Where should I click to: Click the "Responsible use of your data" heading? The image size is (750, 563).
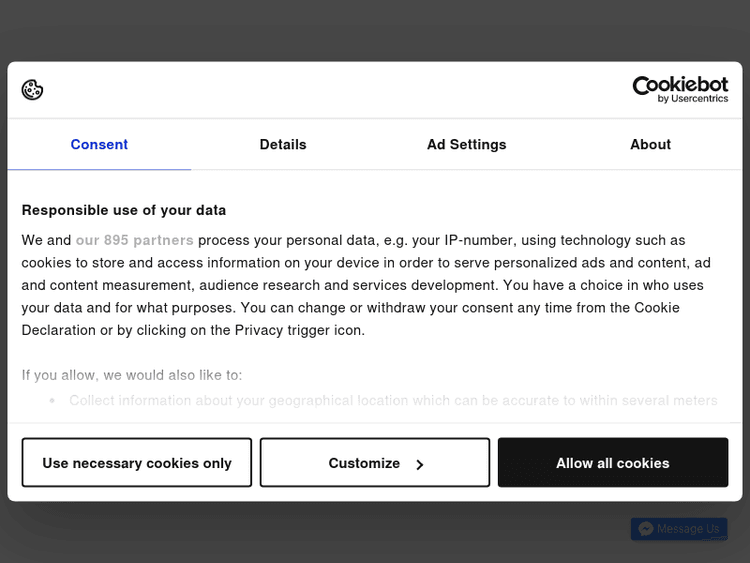[x=124, y=210]
